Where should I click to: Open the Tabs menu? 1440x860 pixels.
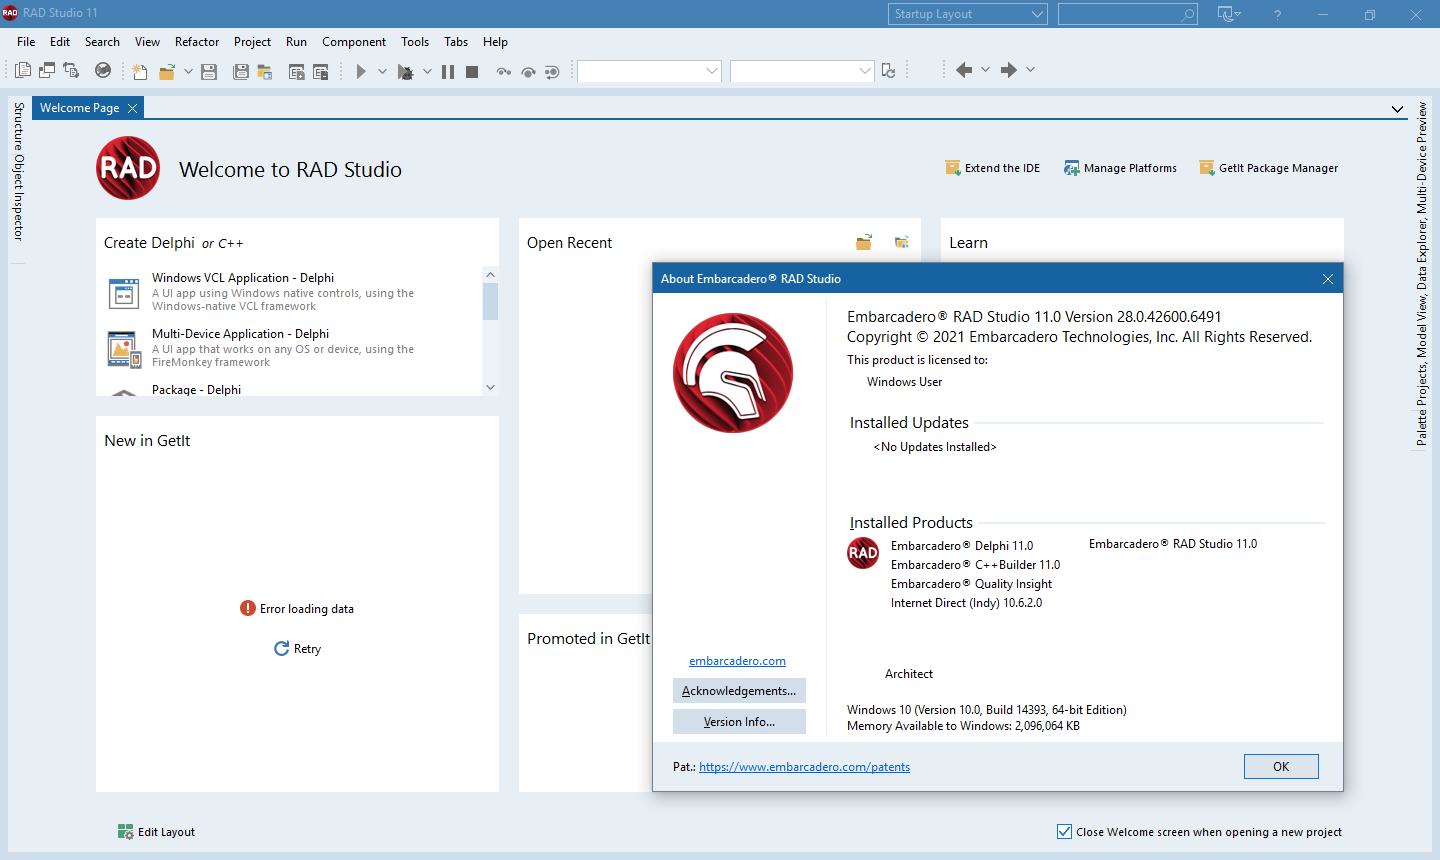(456, 42)
